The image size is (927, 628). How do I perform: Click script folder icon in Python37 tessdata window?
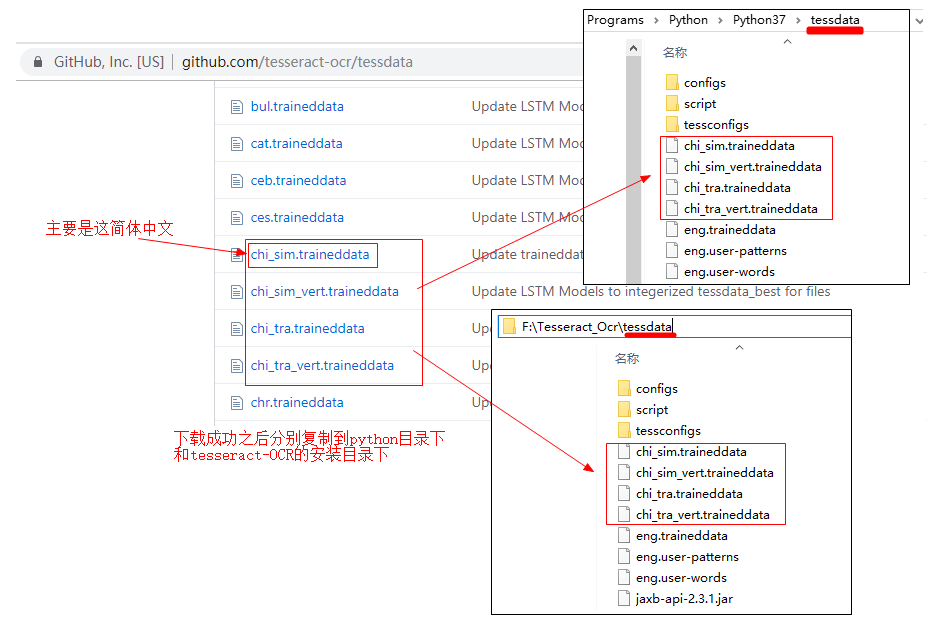(x=672, y=103)
